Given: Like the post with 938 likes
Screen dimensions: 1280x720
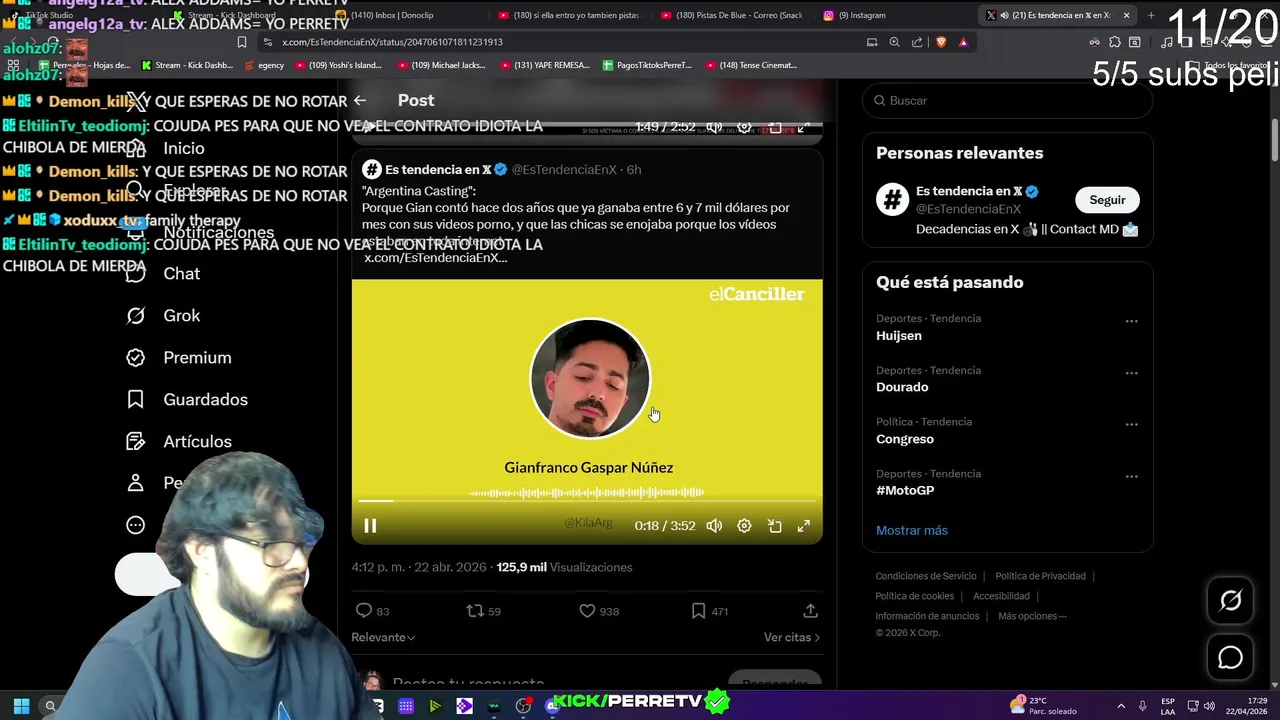Looking at the screenshot, I should (x=599, y=611).
